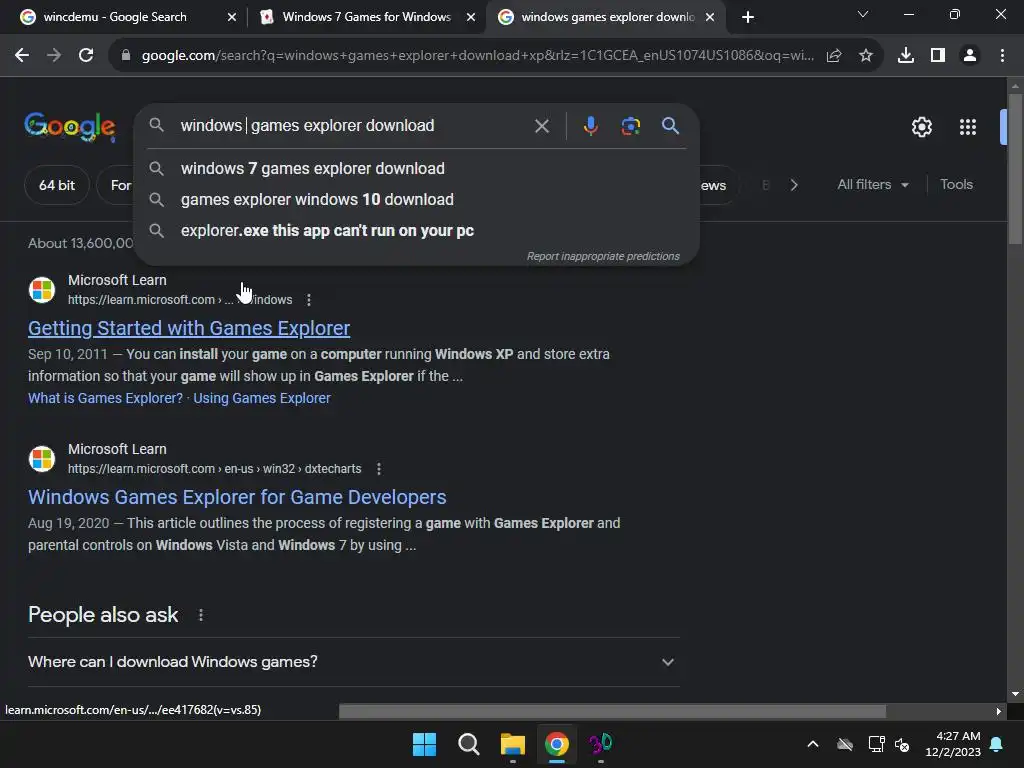The height and width of the screenshot is (768, 1024).
Task: Open the Tools button
Action: pyautogui.click(x=956, y=185)
